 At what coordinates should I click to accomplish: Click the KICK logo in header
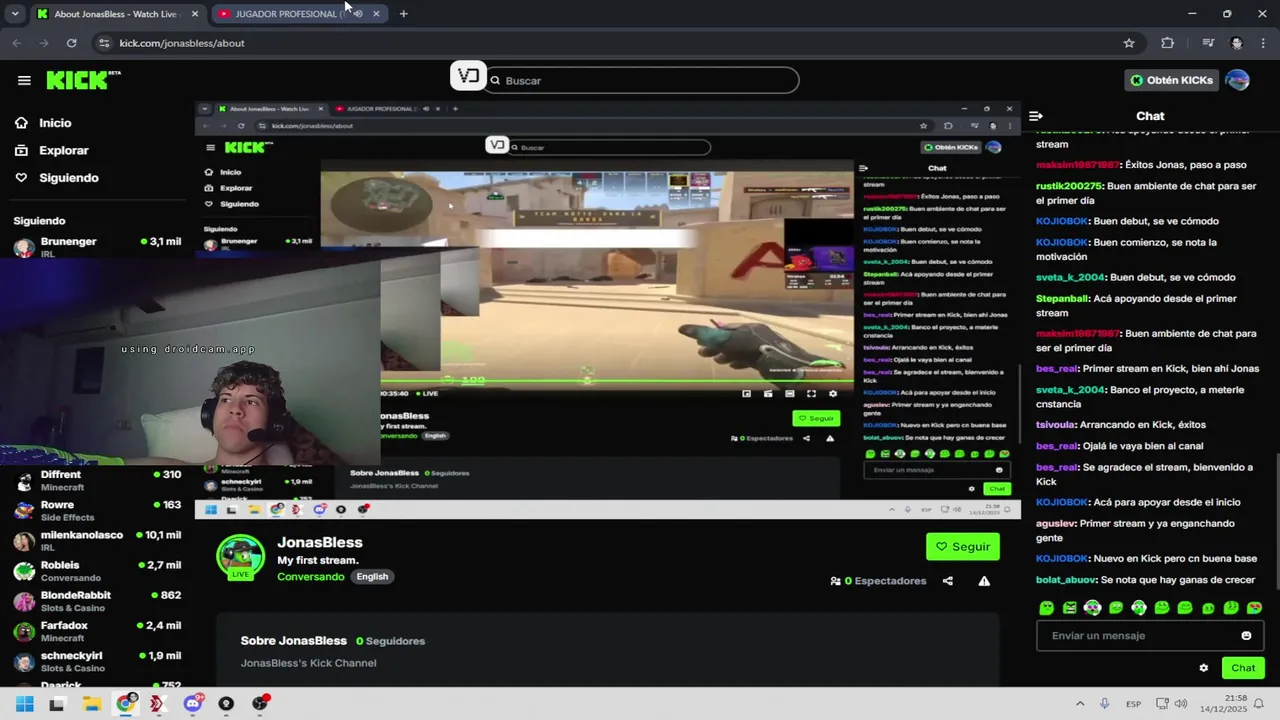[83, 80]
